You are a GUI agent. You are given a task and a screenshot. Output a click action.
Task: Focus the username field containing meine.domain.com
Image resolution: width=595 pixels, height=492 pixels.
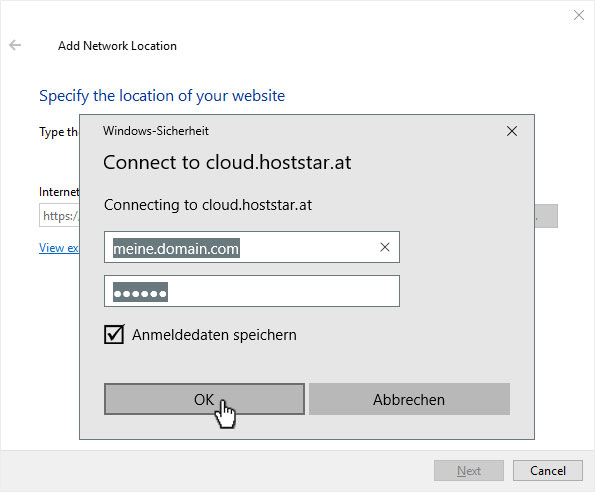252,247
